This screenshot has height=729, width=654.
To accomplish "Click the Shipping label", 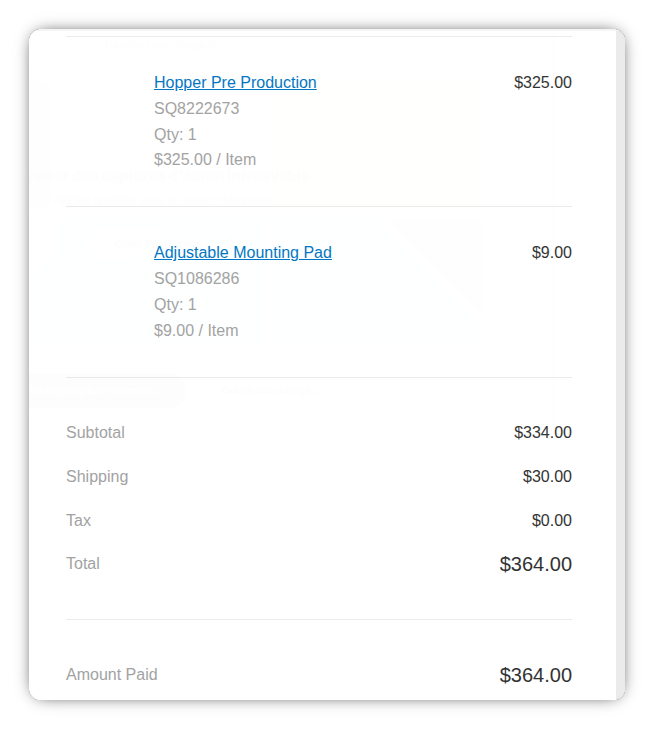I will [97, 476].
